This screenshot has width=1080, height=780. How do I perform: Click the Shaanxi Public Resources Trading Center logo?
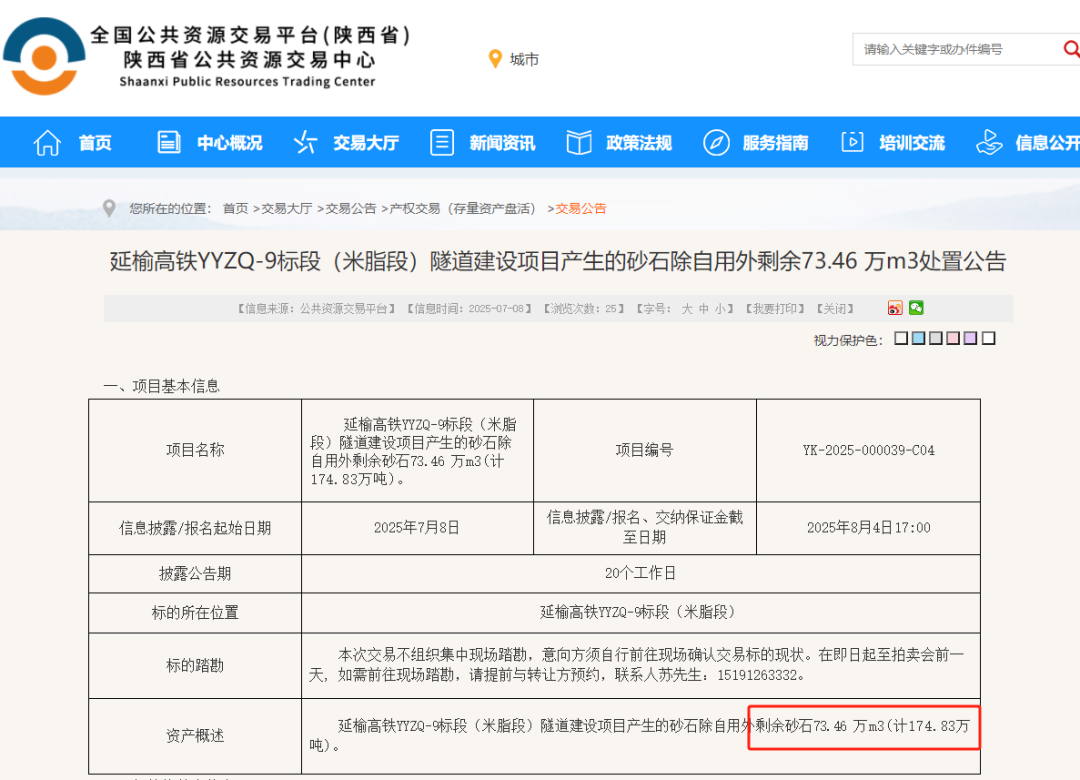click(42, 57)
